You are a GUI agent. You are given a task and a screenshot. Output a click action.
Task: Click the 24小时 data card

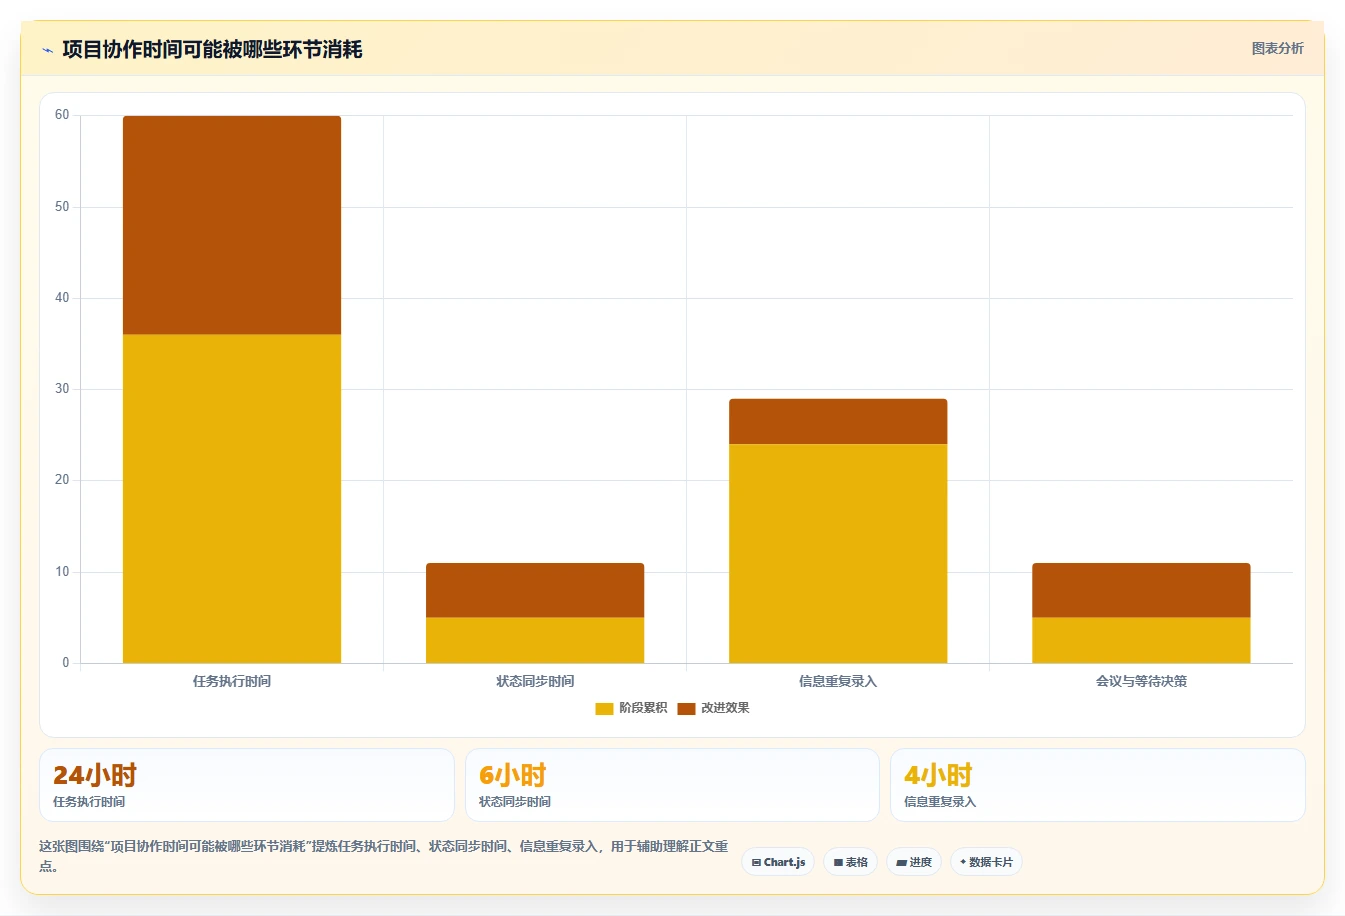(x=247, y=785)
